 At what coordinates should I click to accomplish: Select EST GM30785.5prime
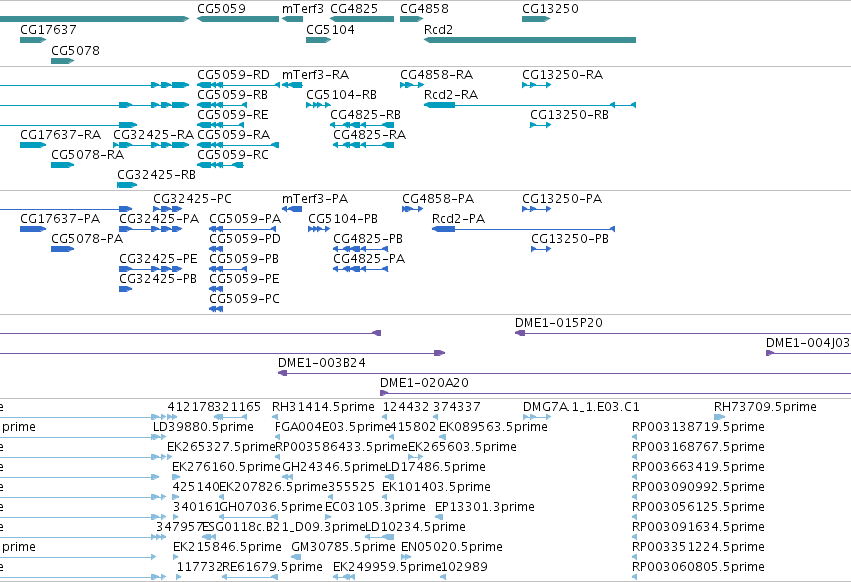click(x=344, y=547)
